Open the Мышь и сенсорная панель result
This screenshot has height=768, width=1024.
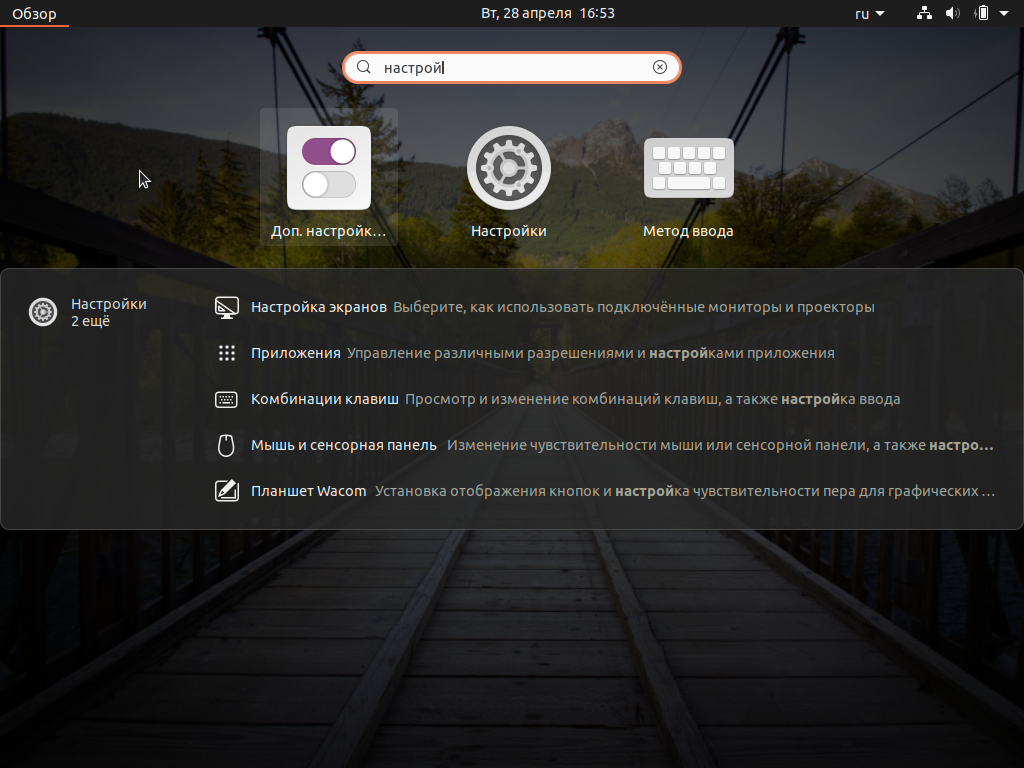[x=605, y=445]
